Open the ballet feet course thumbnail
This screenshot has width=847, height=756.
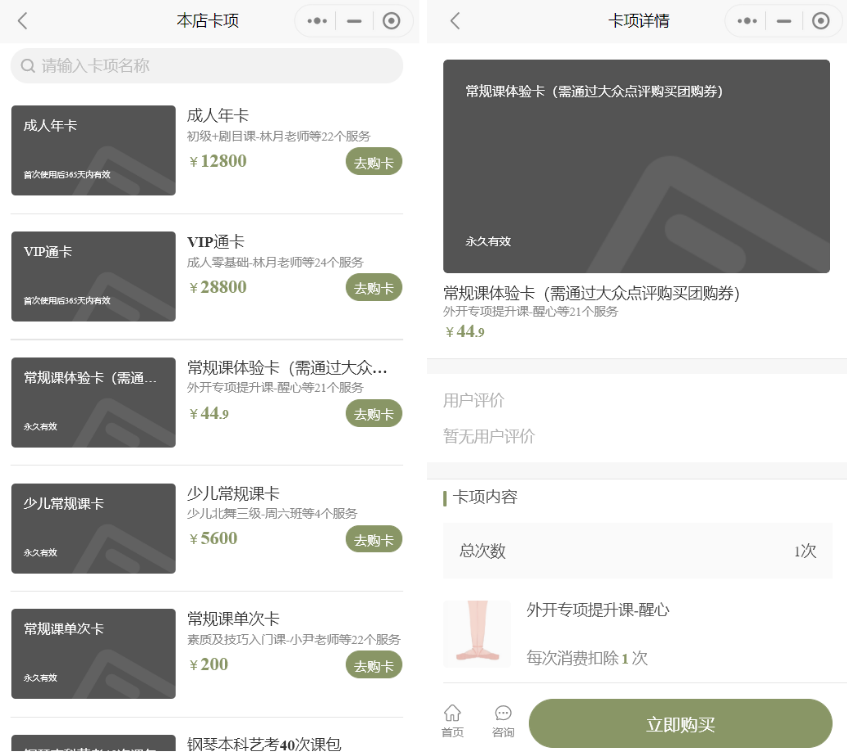pos(477,634)
